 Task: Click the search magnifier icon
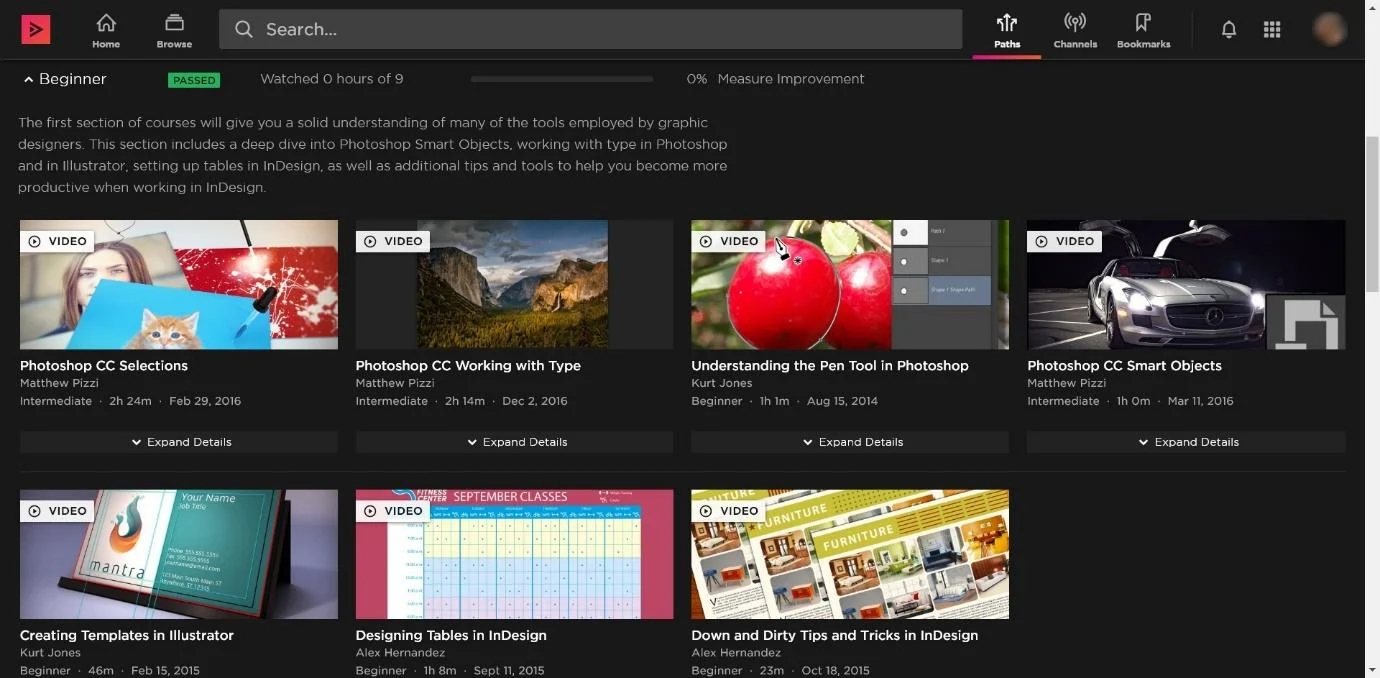pyautogui.click(x=243, y=30)
